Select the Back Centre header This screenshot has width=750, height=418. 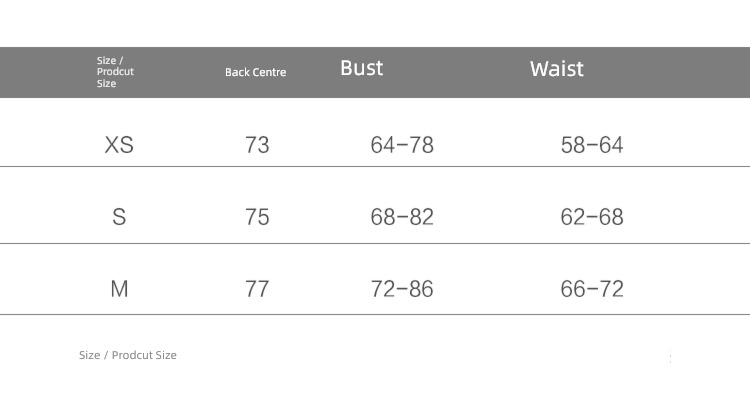coord(255,72)
